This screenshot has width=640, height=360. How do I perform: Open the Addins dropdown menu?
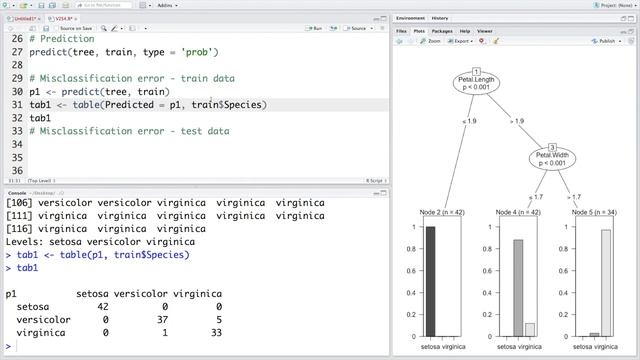tap(167, 5)
